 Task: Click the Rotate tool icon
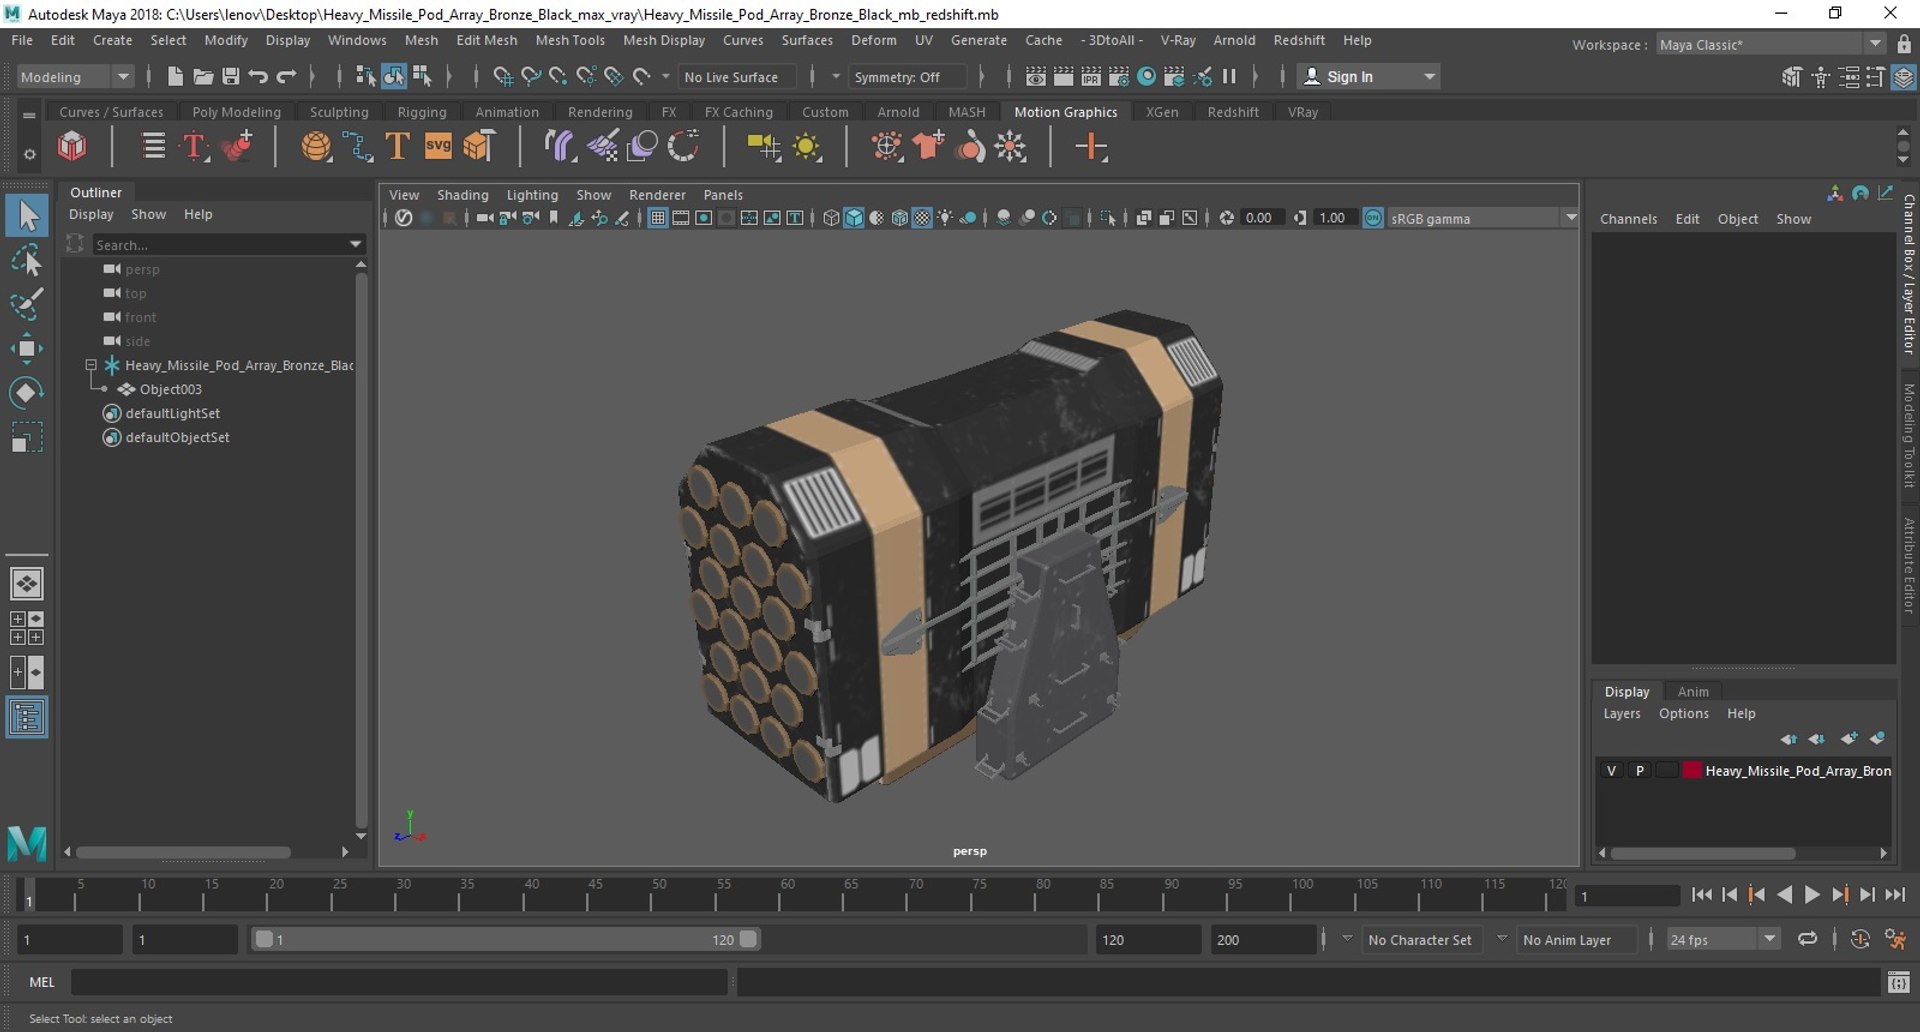[x=26, y=392]
